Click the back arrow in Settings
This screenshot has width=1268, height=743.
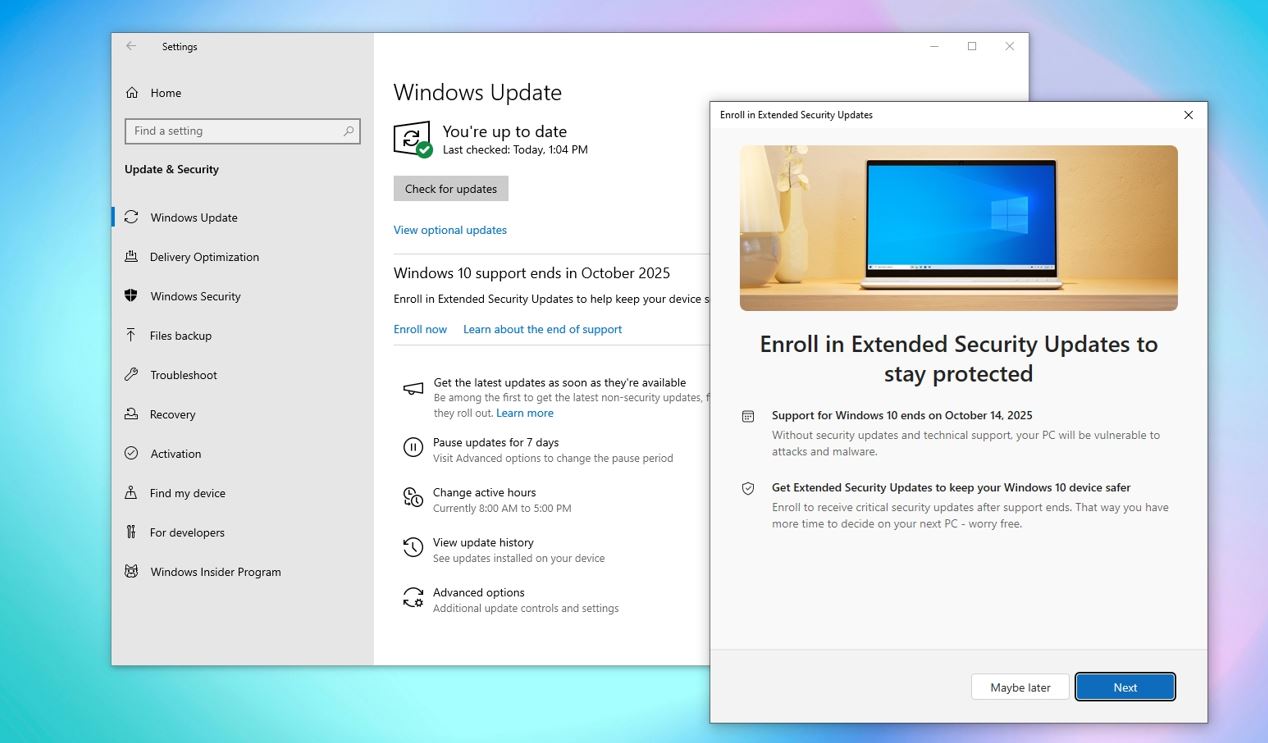click(131, 46)
